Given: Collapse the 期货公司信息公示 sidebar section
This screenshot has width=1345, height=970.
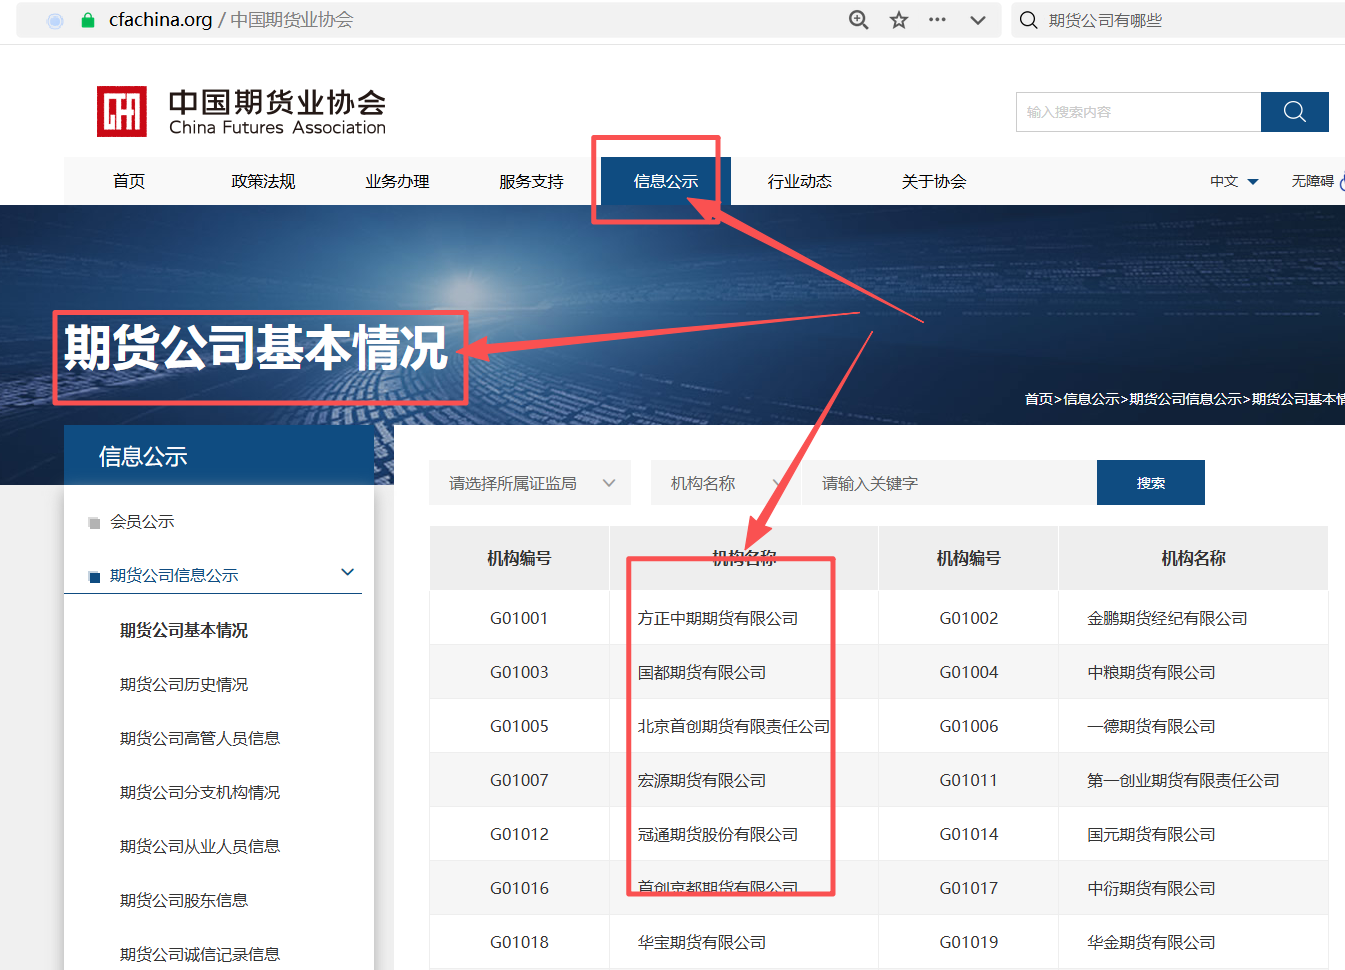Looking at the screenshot, I should coord(348,573).
